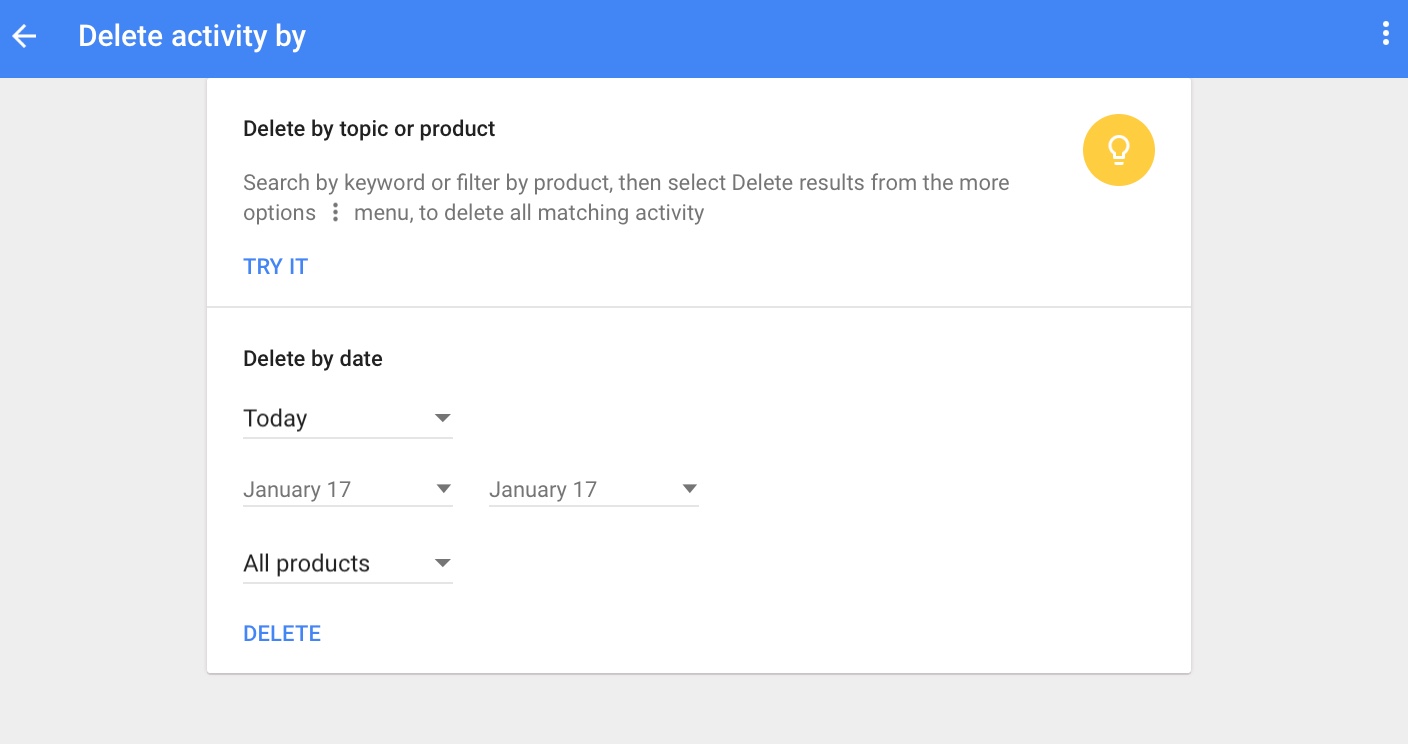Viewport: 1408px width, 744px height.
Task: Open the Today date range dropdown
Action: pos(348,418)
